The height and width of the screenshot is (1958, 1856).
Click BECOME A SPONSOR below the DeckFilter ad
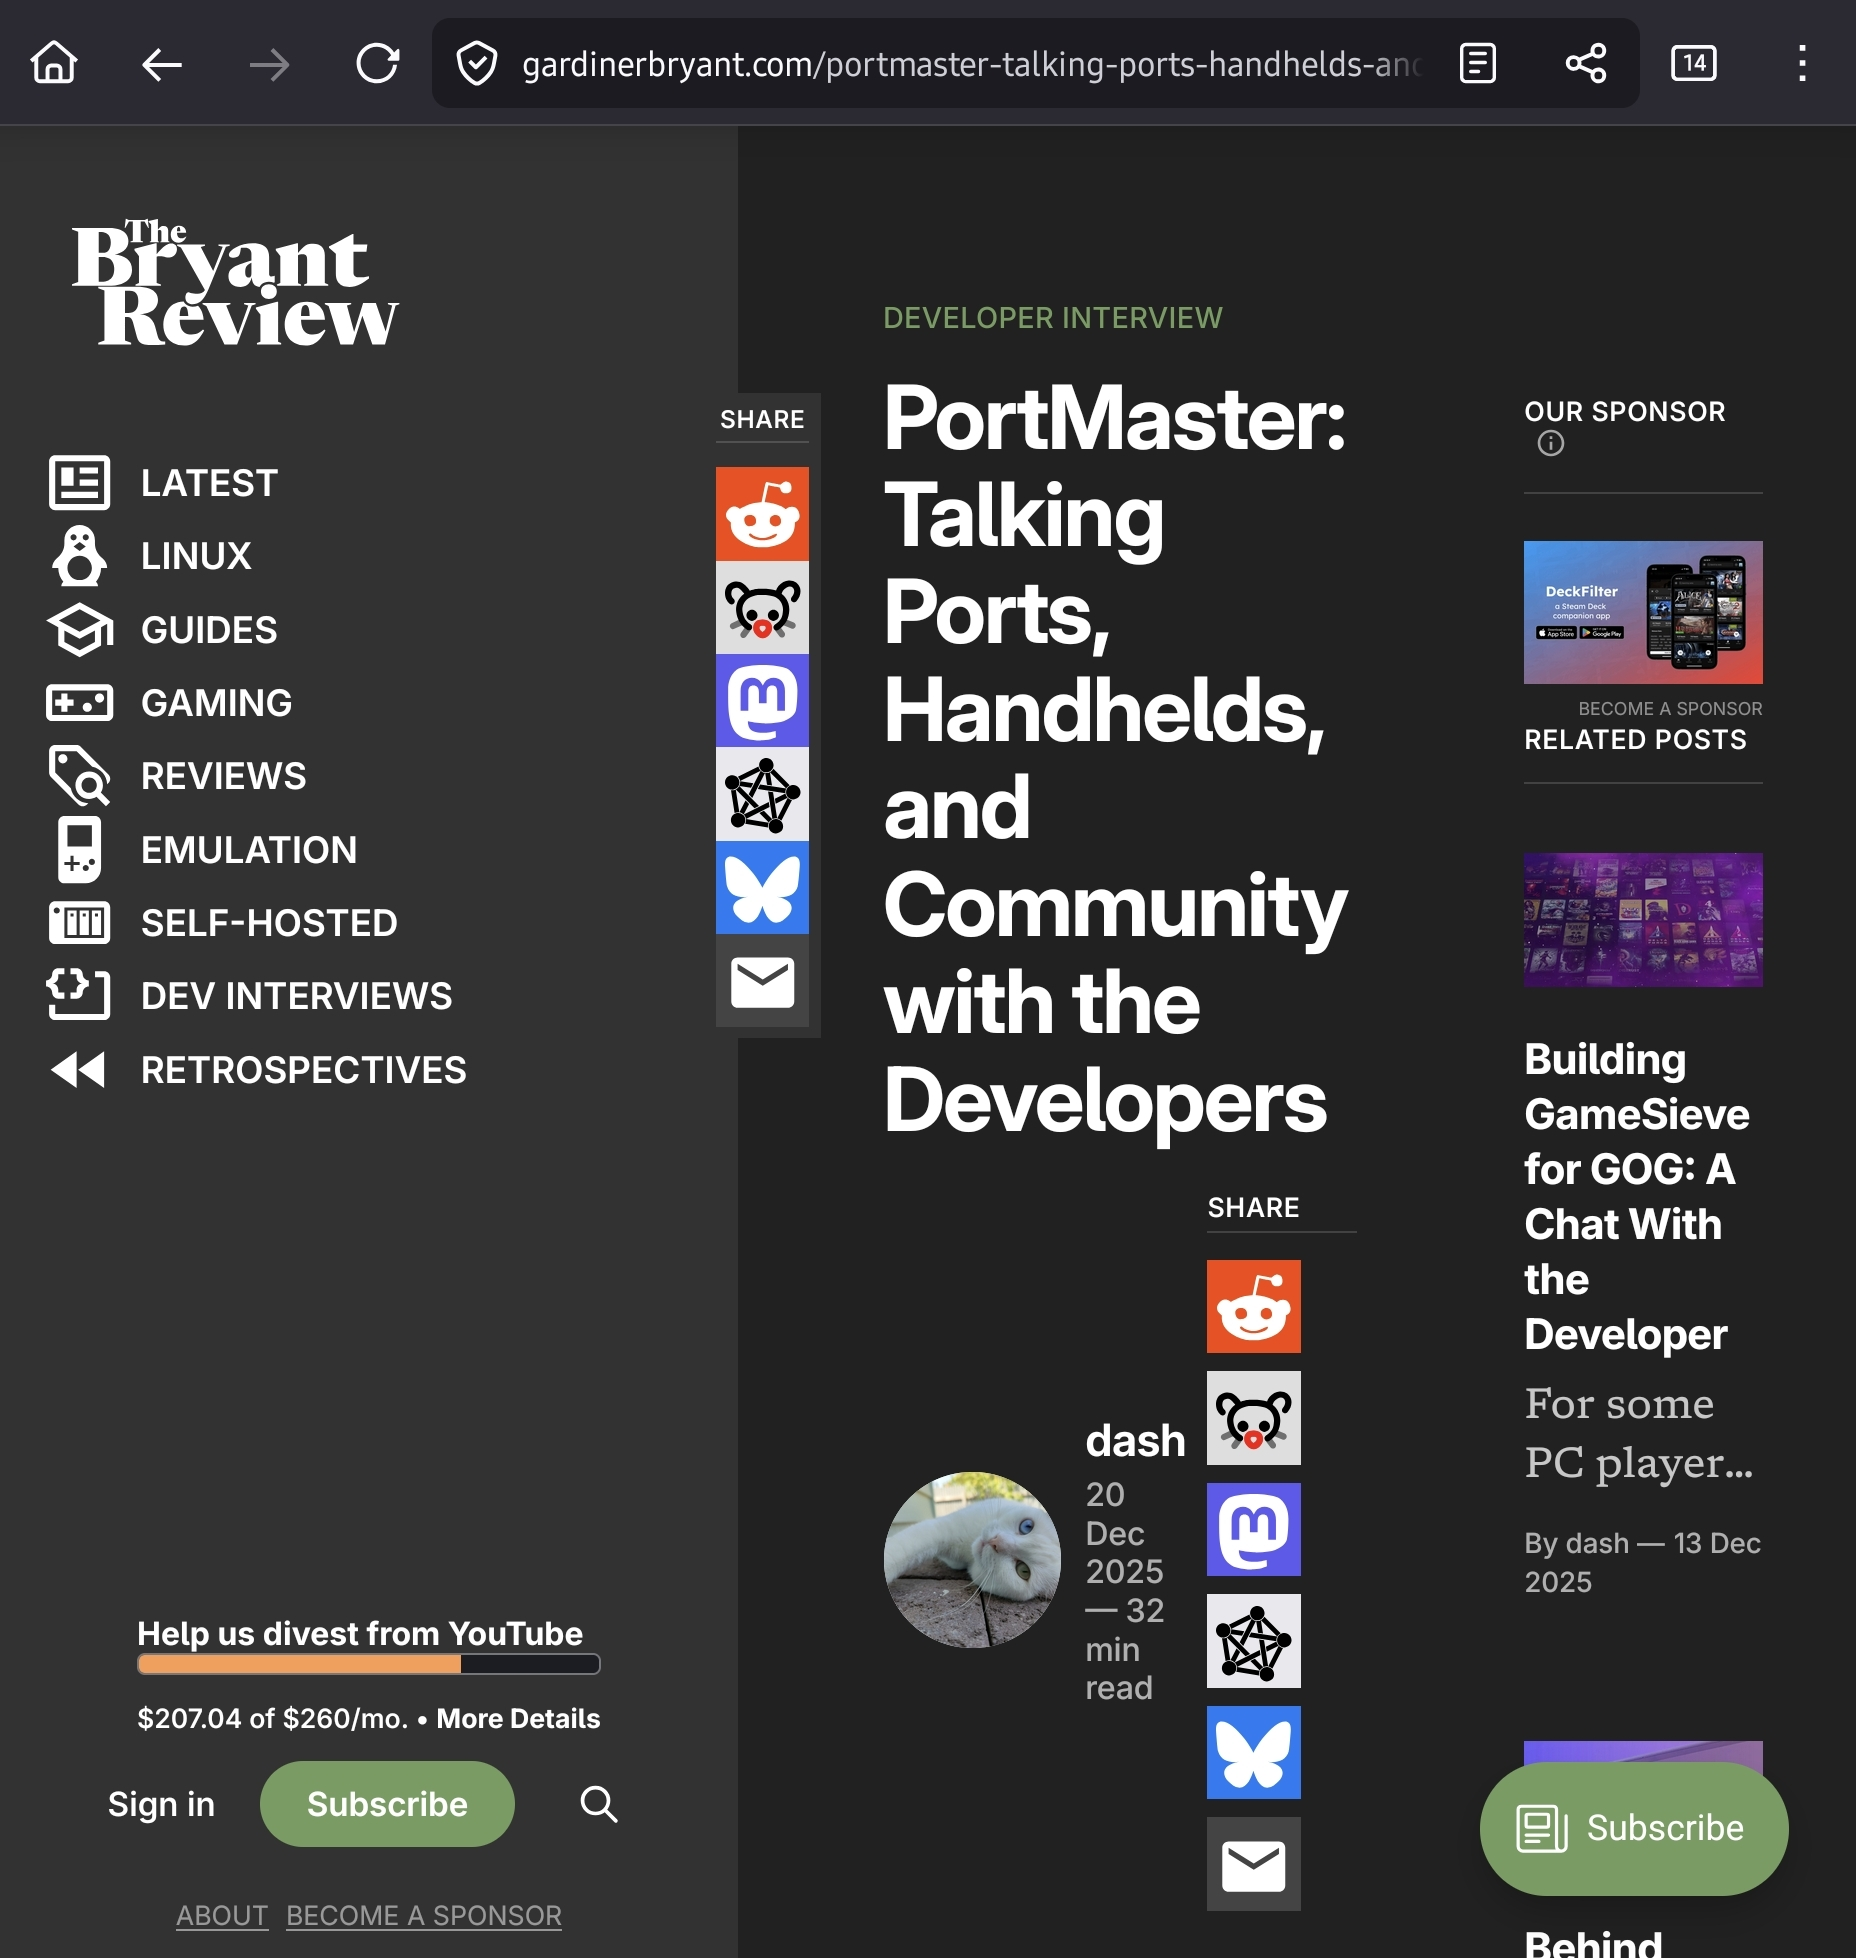point(1670,708)
